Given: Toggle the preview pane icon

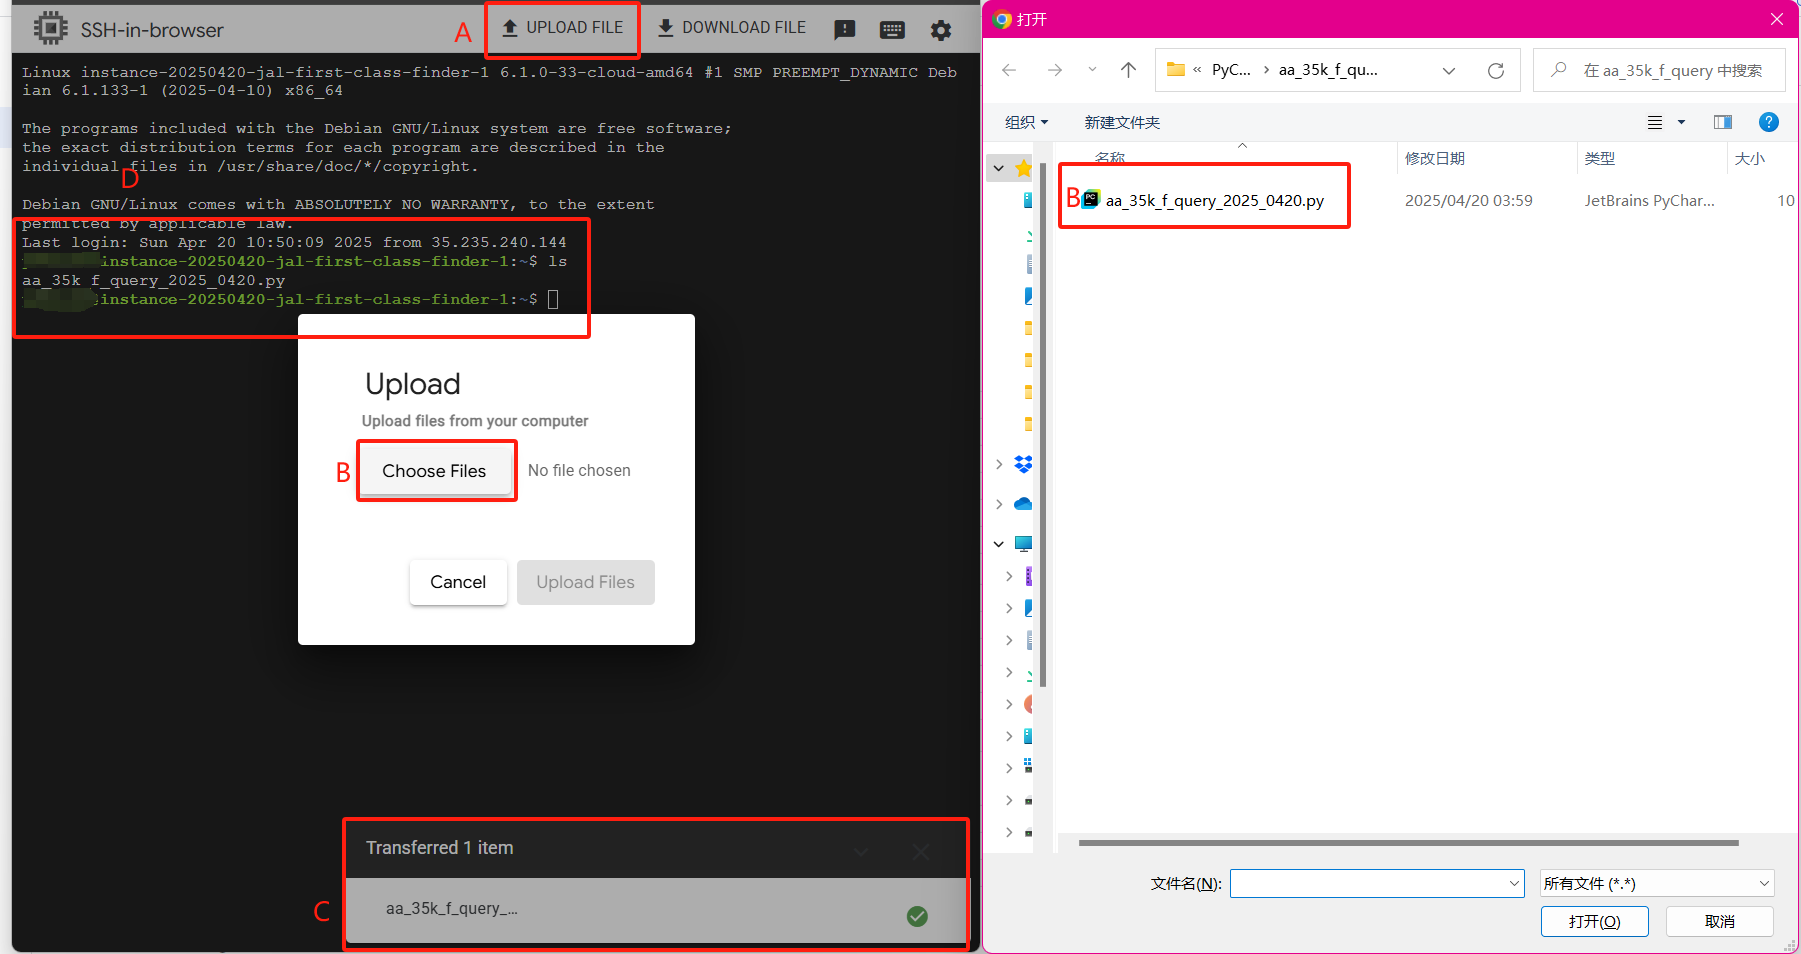Looking at the screenshot, I should (x=1722, y=122).
